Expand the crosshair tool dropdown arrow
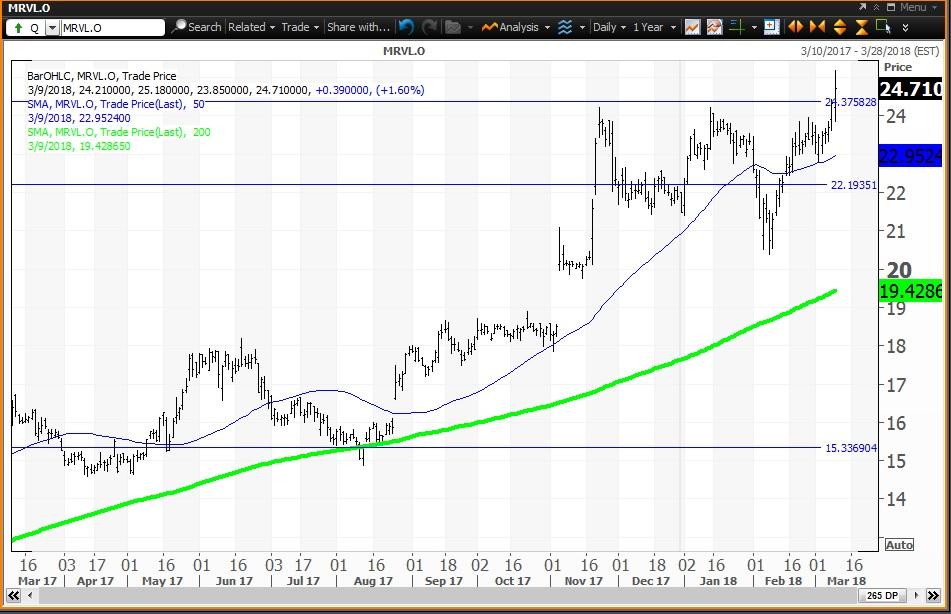 click(754, 27)
